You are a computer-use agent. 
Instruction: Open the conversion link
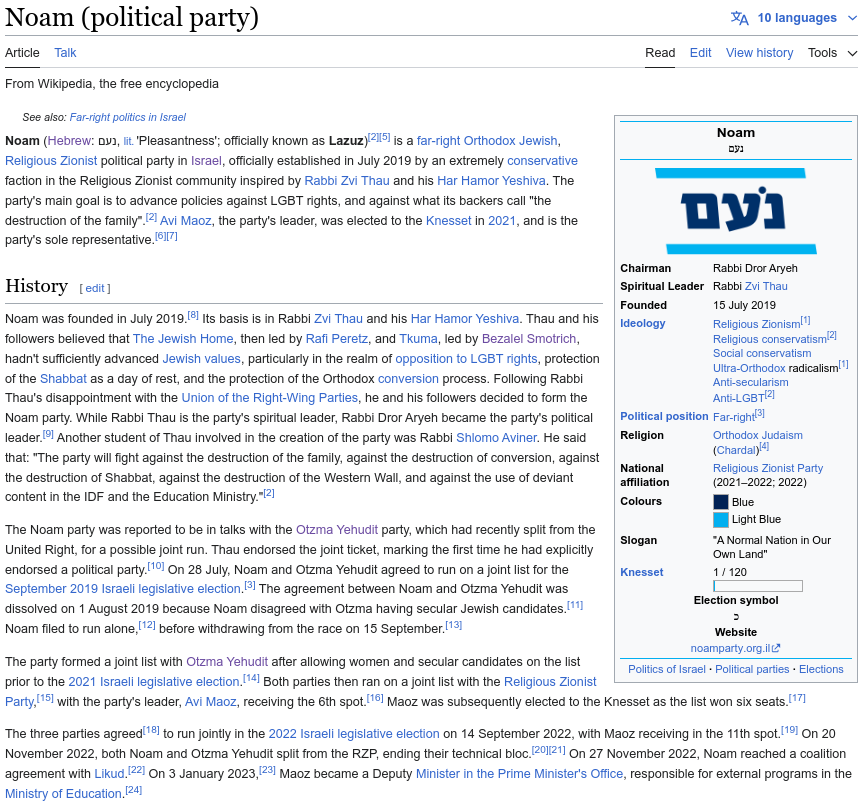point(408,379)
